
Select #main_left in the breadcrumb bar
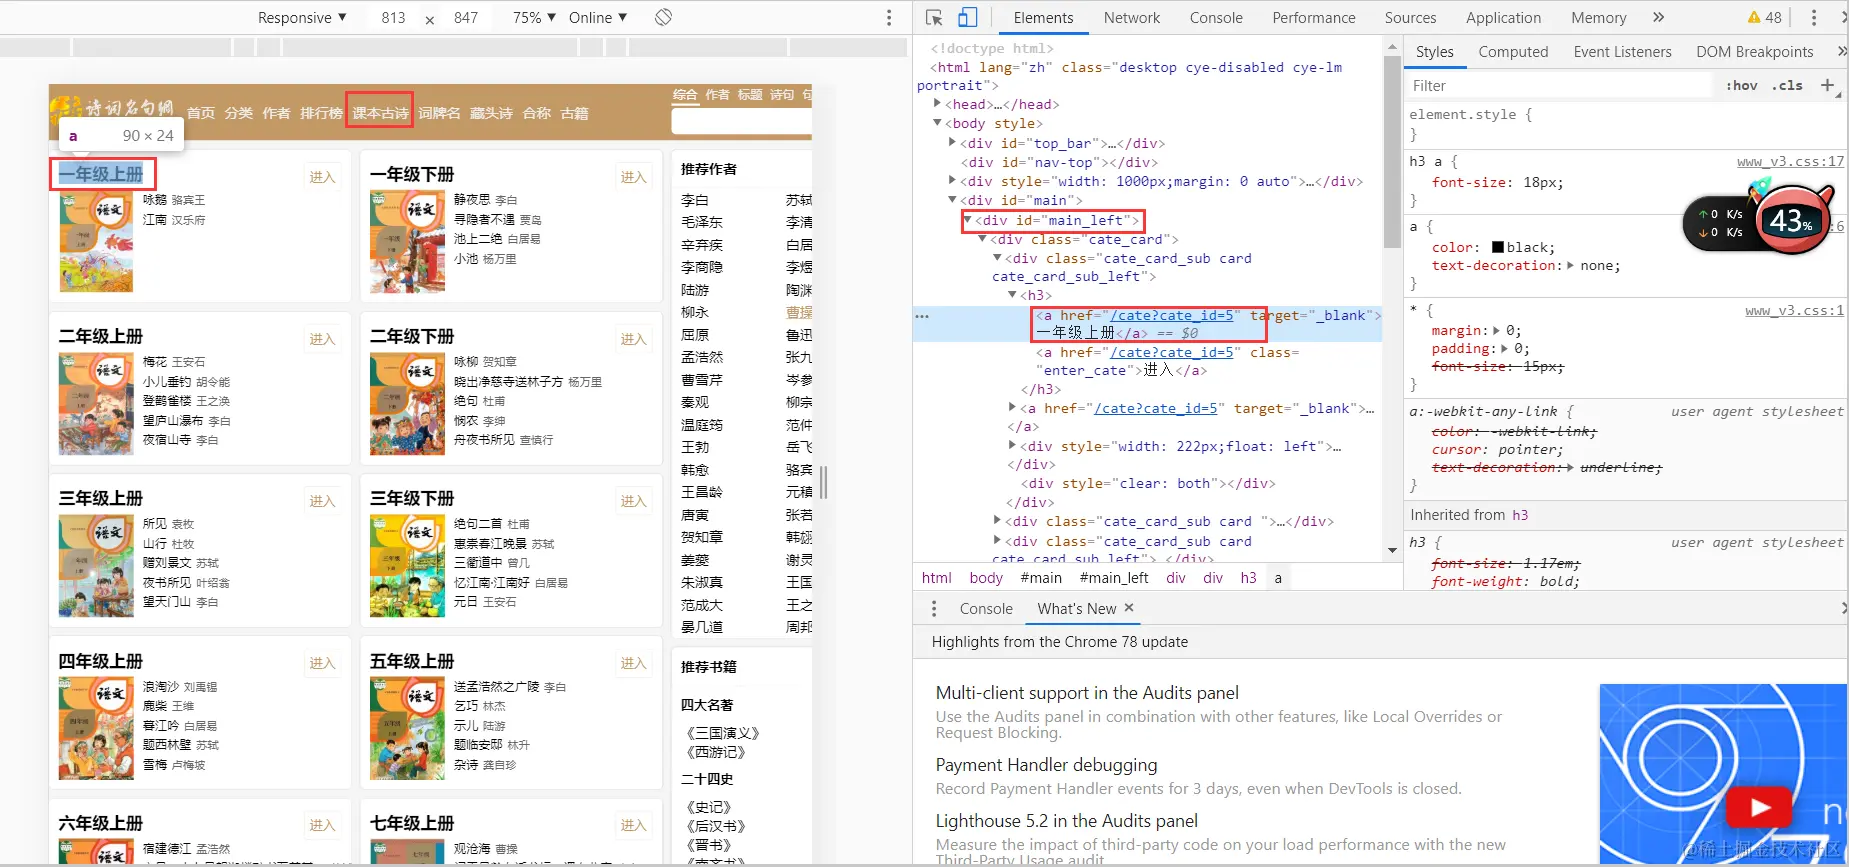click(1114, 578)
